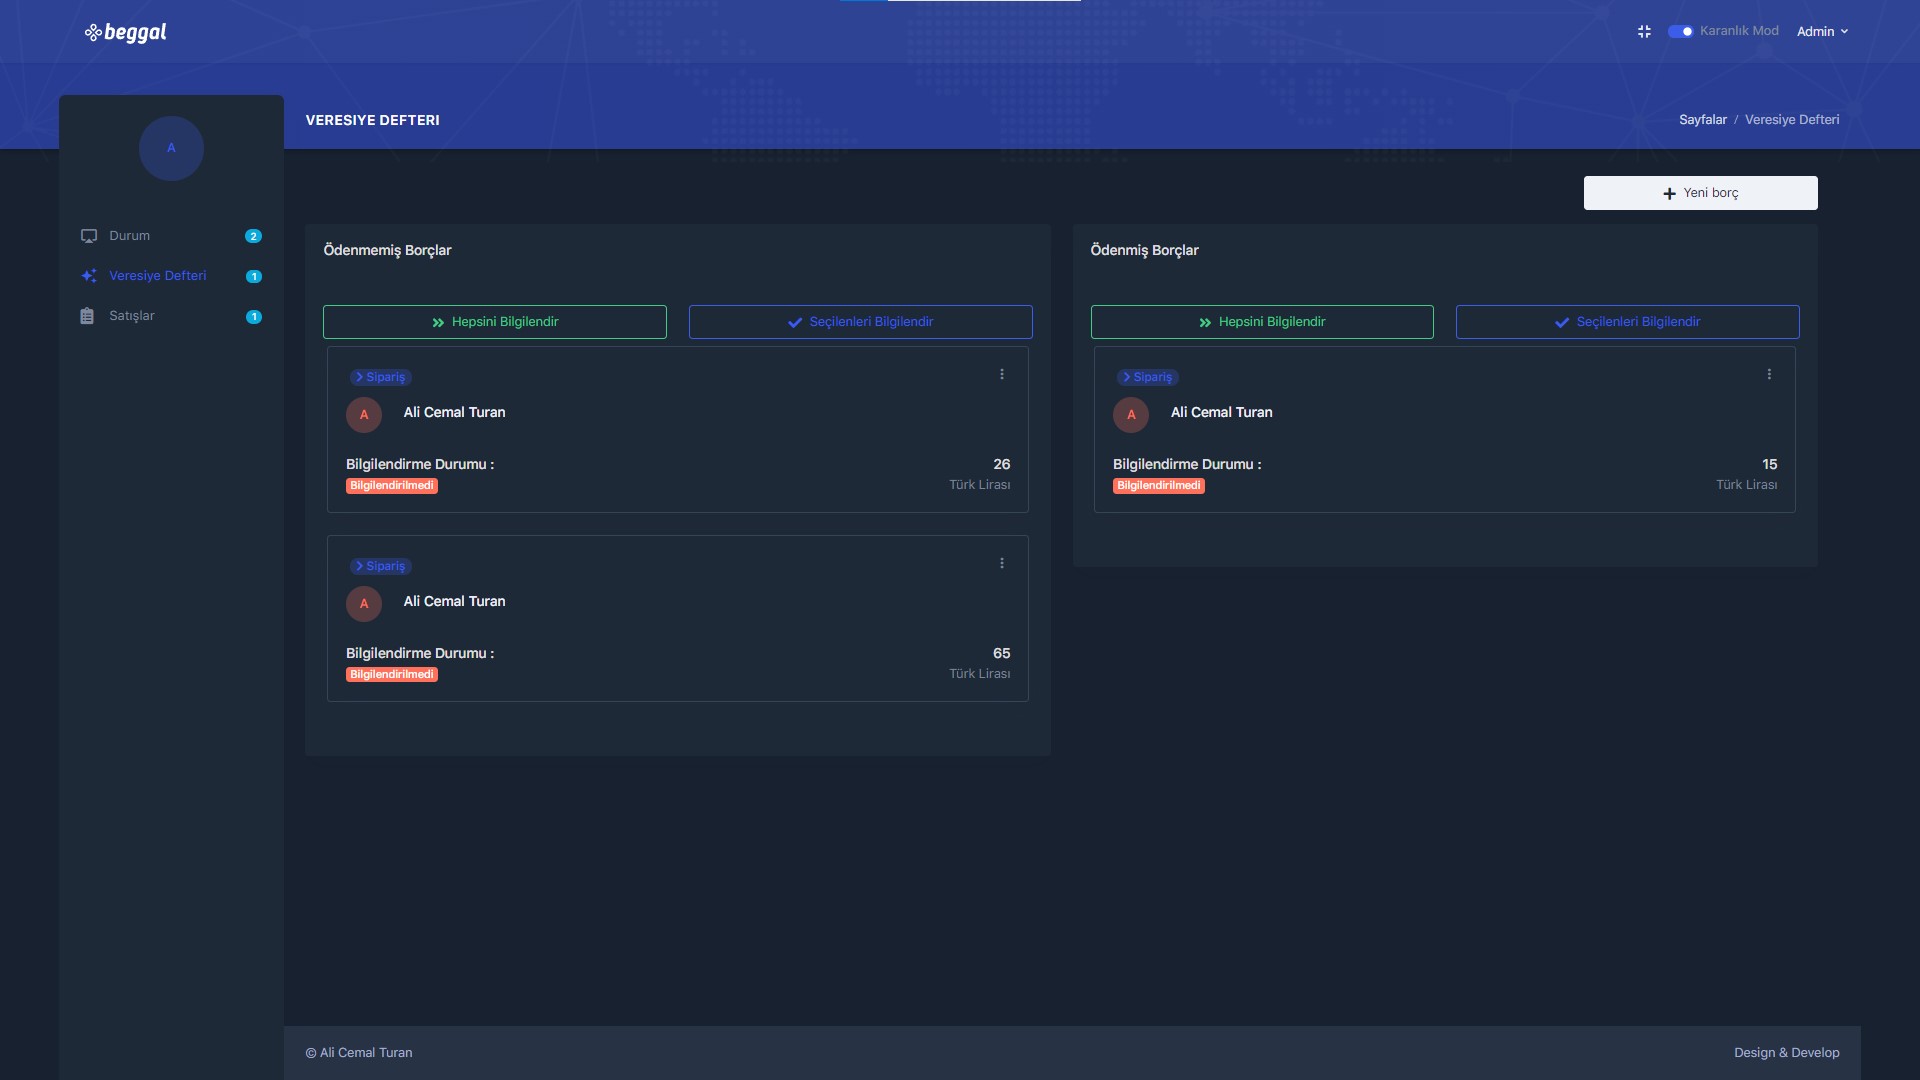1920x1080 pixels.
Task: Click Ali Cemal Turan on the 26 lira card
Action: (454, 412)
